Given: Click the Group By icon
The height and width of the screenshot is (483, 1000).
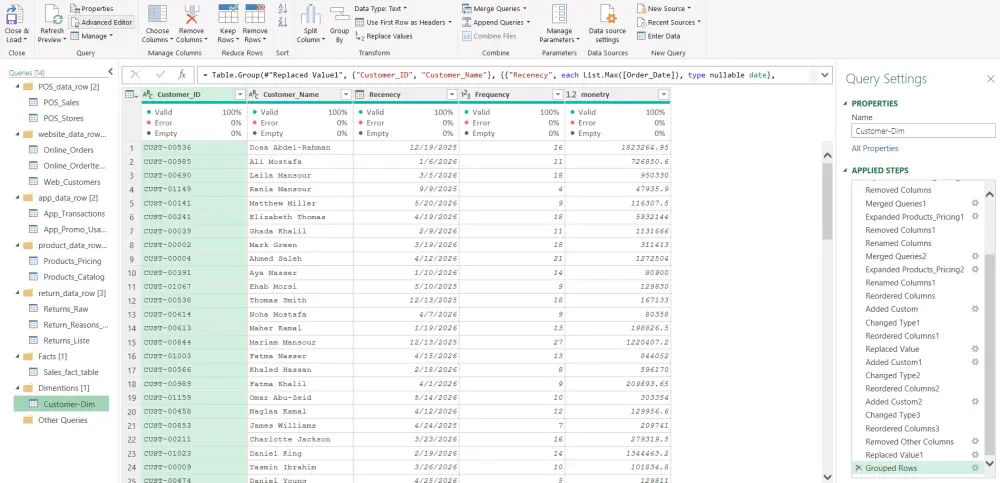Looking at the screenshot, I should coord(339,14).
